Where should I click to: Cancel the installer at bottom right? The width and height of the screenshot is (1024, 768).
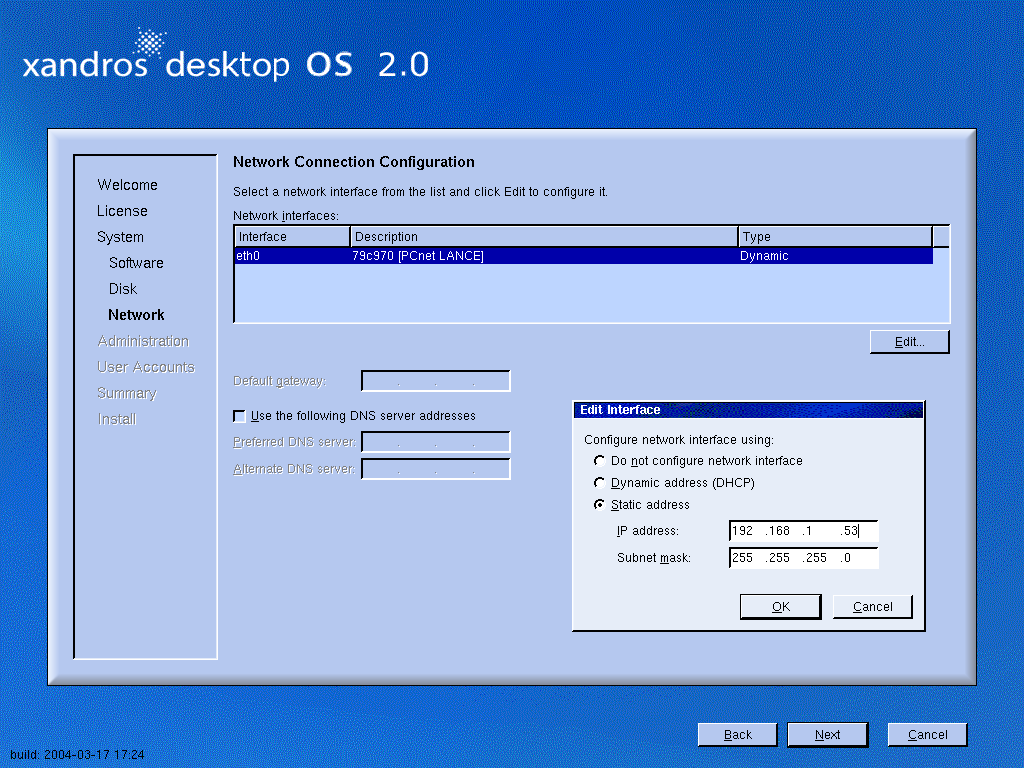coord(927,735)
